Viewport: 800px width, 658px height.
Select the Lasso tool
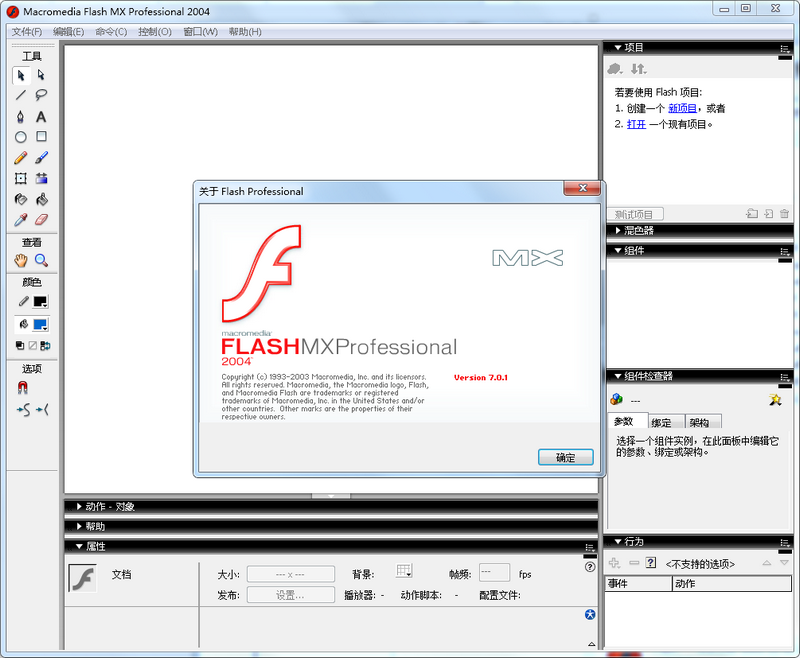pos(41,97)
